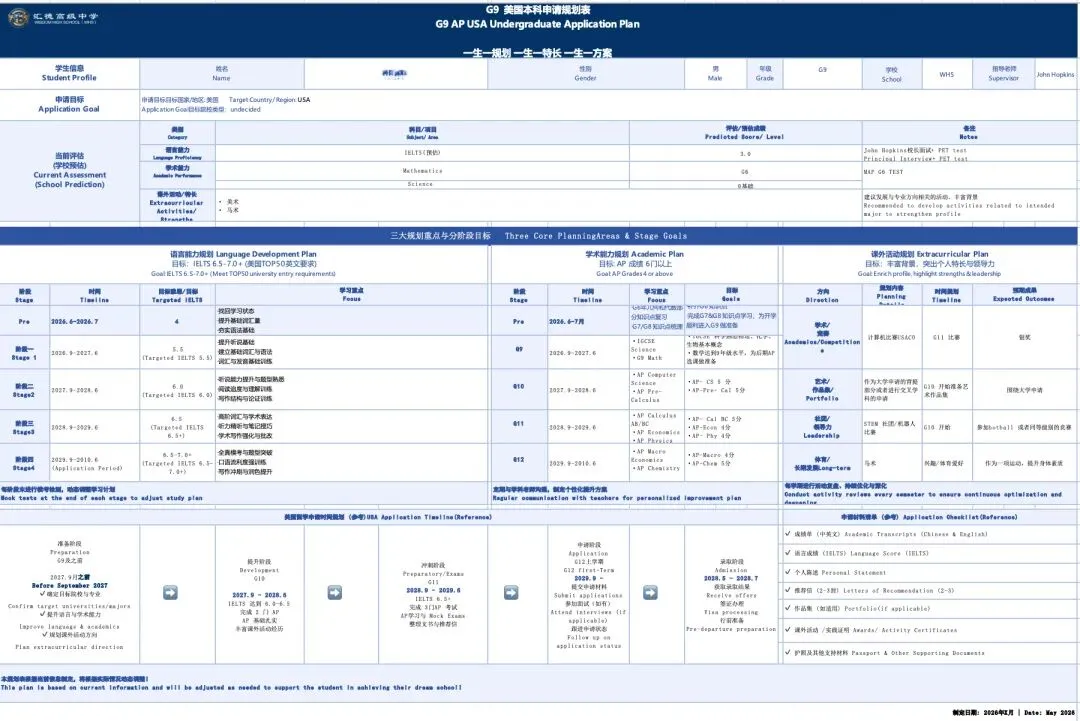1080x721 pixels.
Task: Click the '(Targeted IELTS 6.0)' cell
Action: pos(177,390)
